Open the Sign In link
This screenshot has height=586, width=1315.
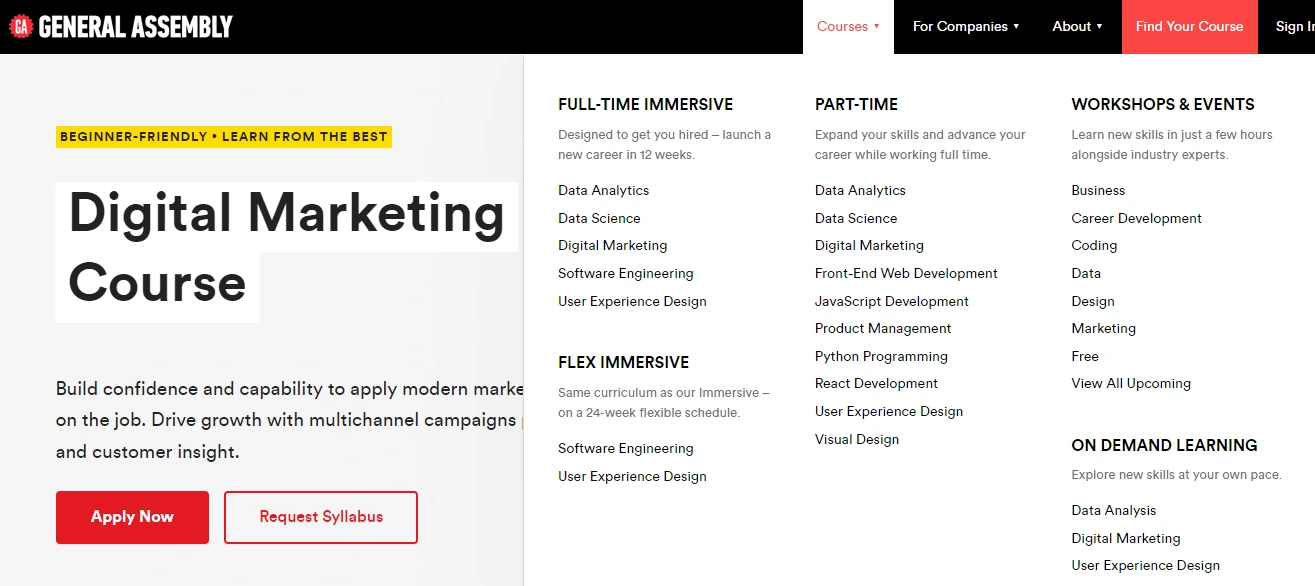(x=1294, y=27)
